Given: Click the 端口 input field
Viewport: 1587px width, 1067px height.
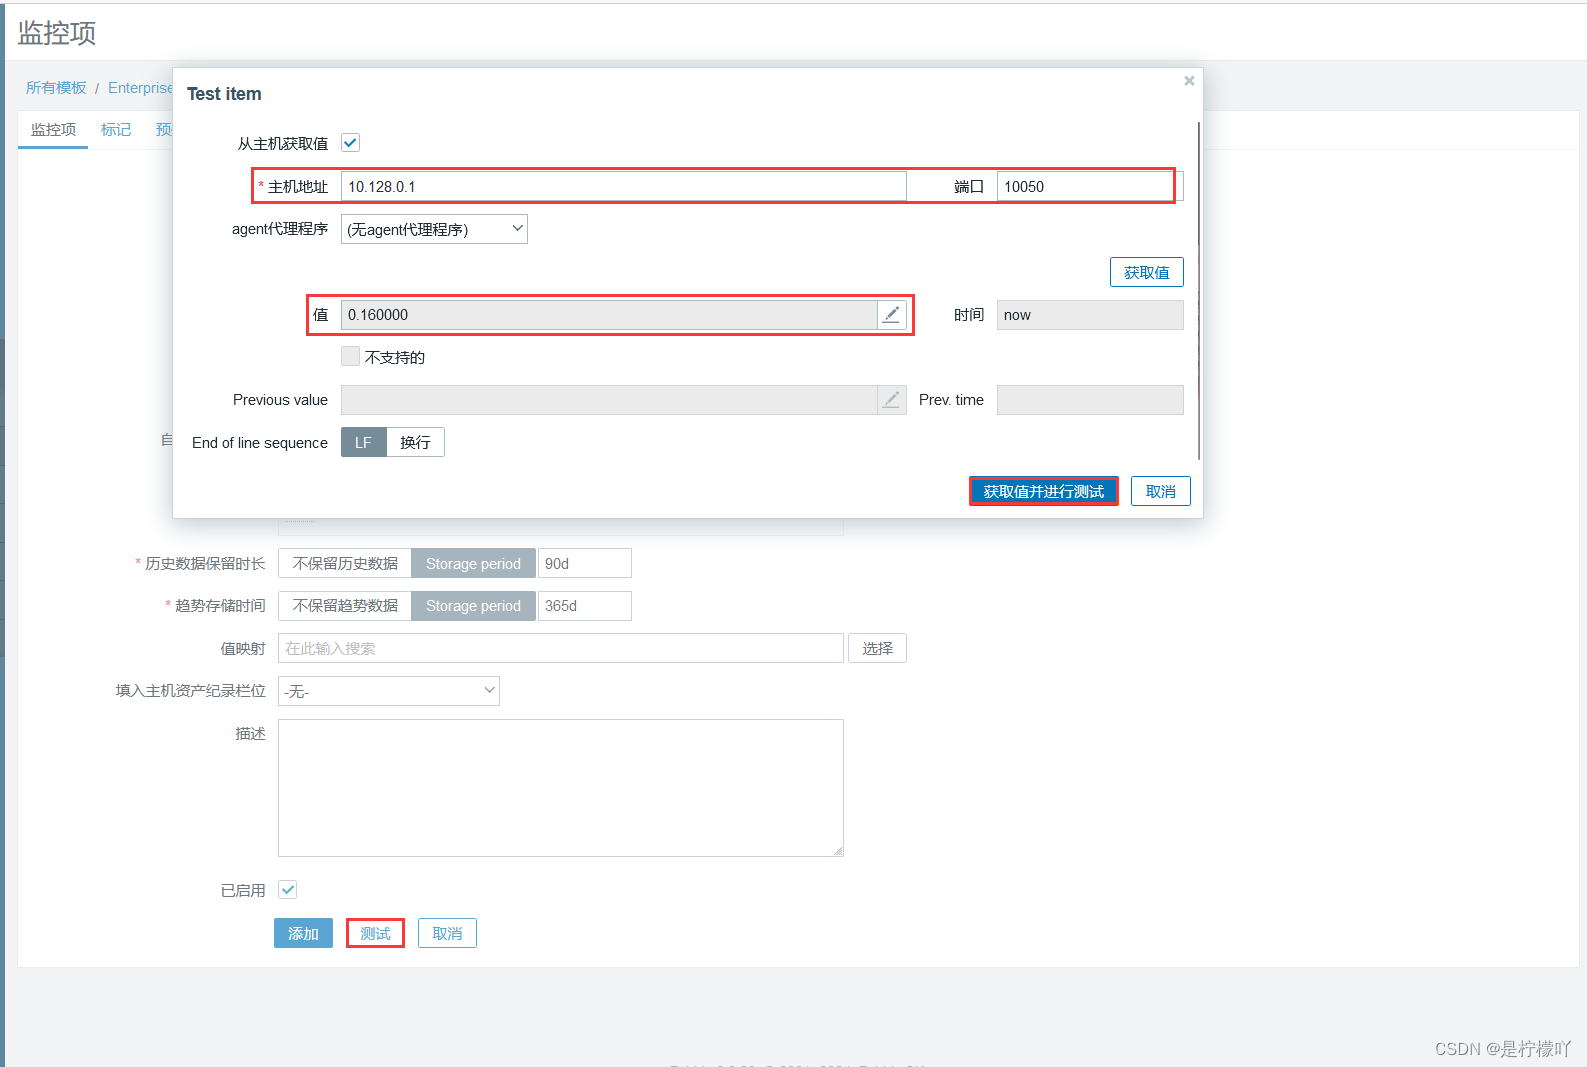Looking at the screenshot, I should pos(1090,187).
